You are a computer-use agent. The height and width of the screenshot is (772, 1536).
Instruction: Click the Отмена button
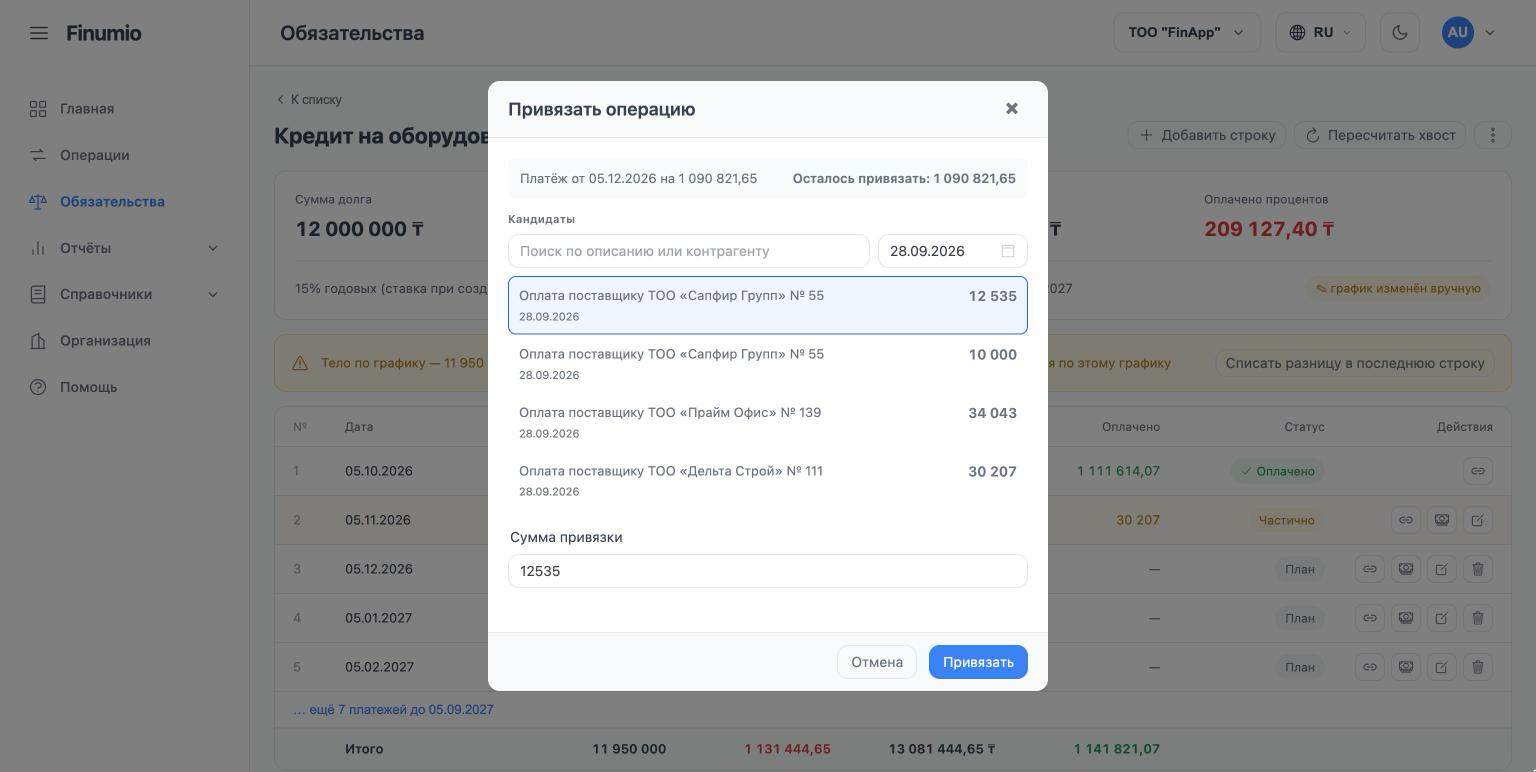[877, 662]
